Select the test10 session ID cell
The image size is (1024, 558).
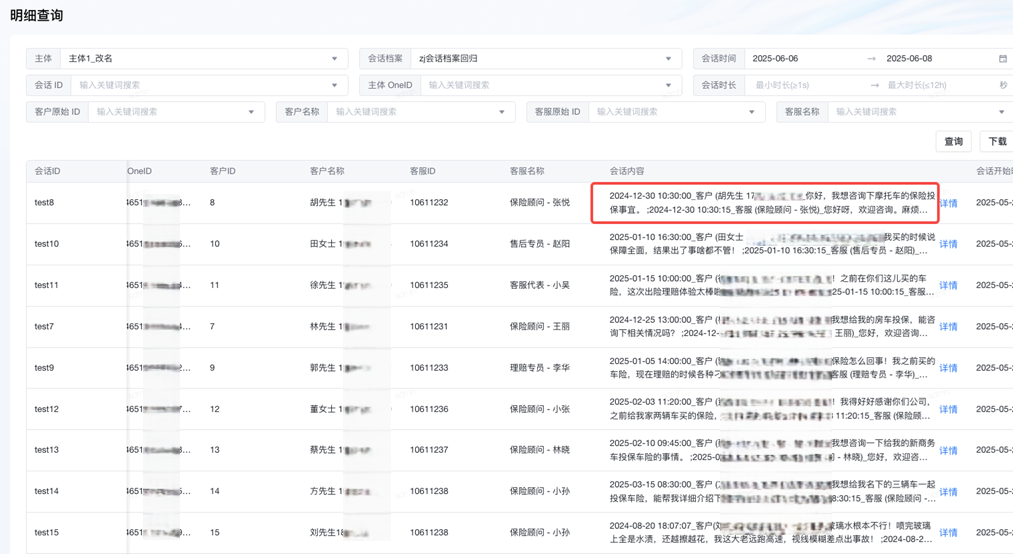pyautogui.click(x=46, y=244)
